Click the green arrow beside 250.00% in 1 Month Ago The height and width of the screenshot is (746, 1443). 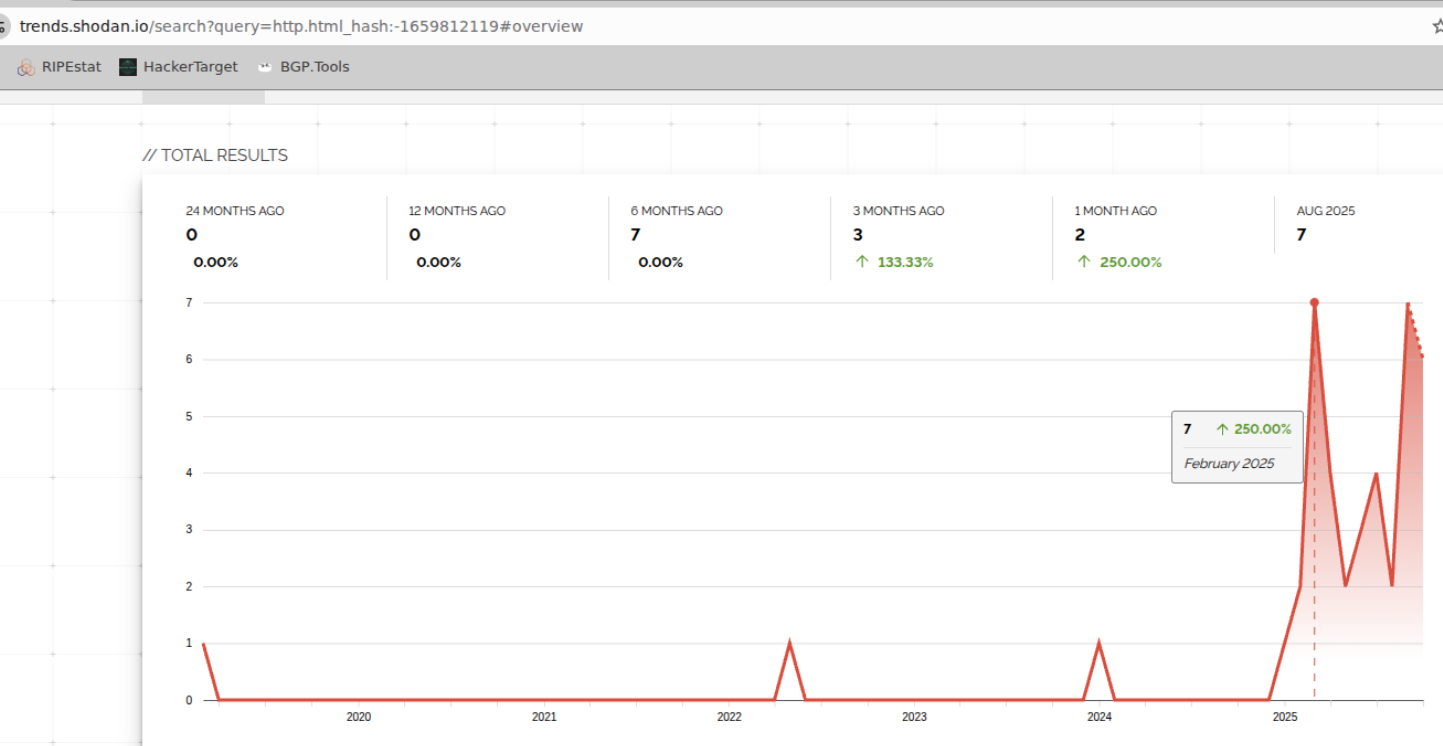(x=1084, y=262)
